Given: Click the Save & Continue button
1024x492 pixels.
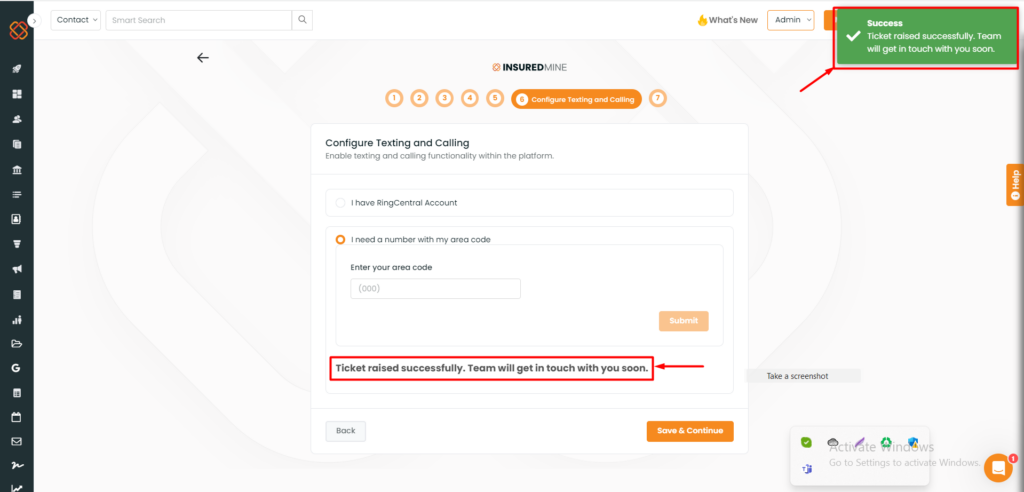Looking at the screenshot, I should [x=690, y=431].
